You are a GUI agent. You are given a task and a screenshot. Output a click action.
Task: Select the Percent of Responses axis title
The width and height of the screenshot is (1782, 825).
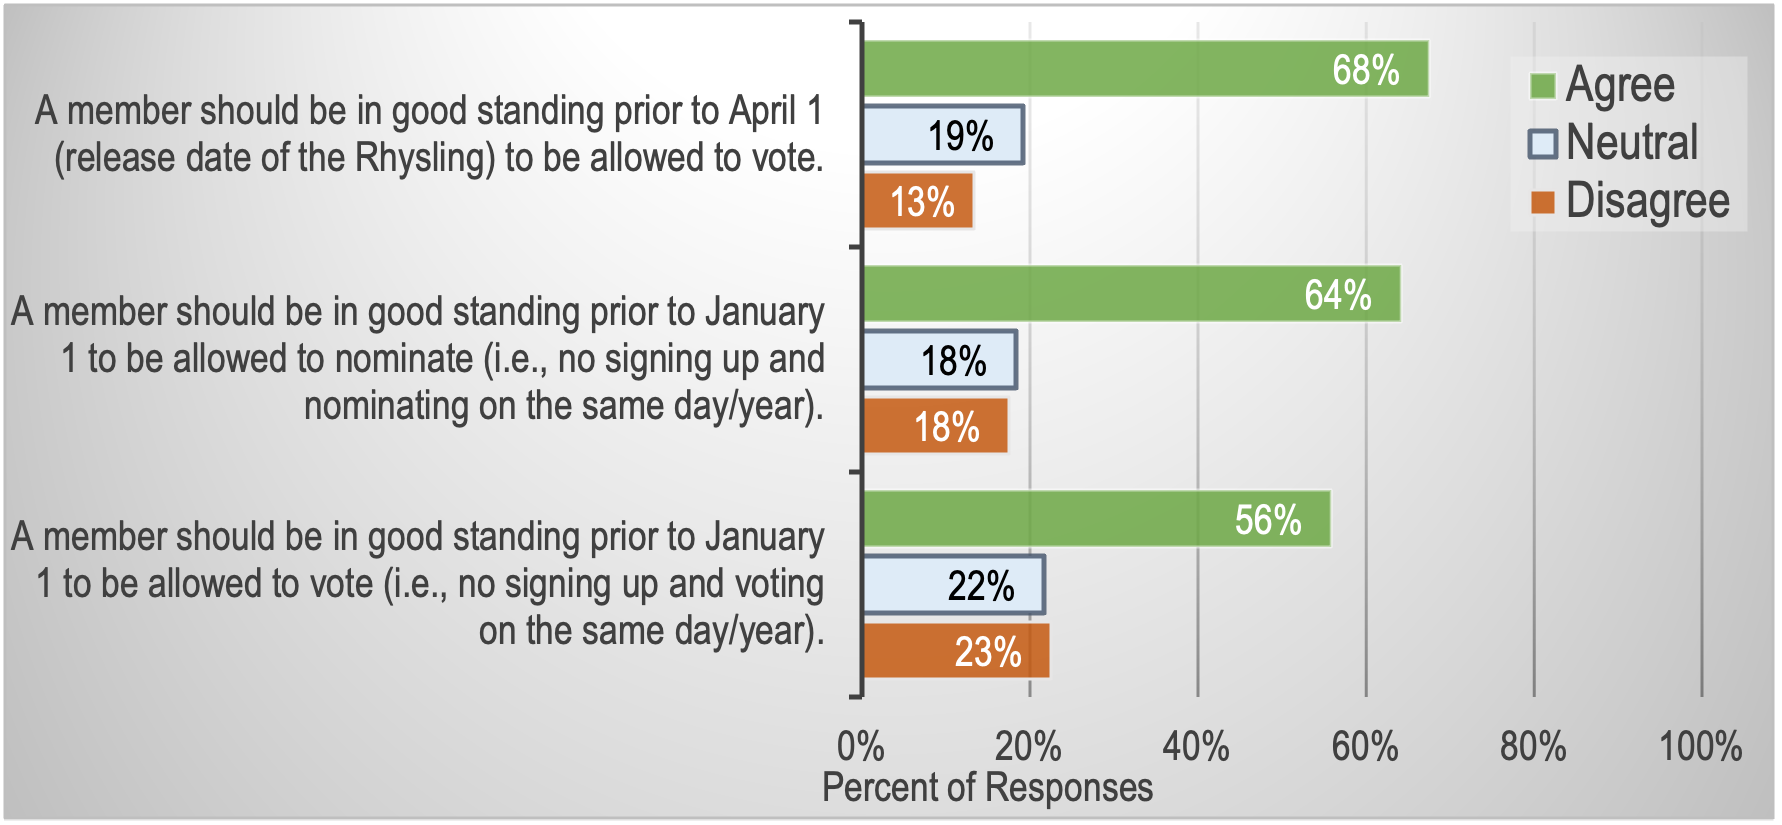point(987,788)
